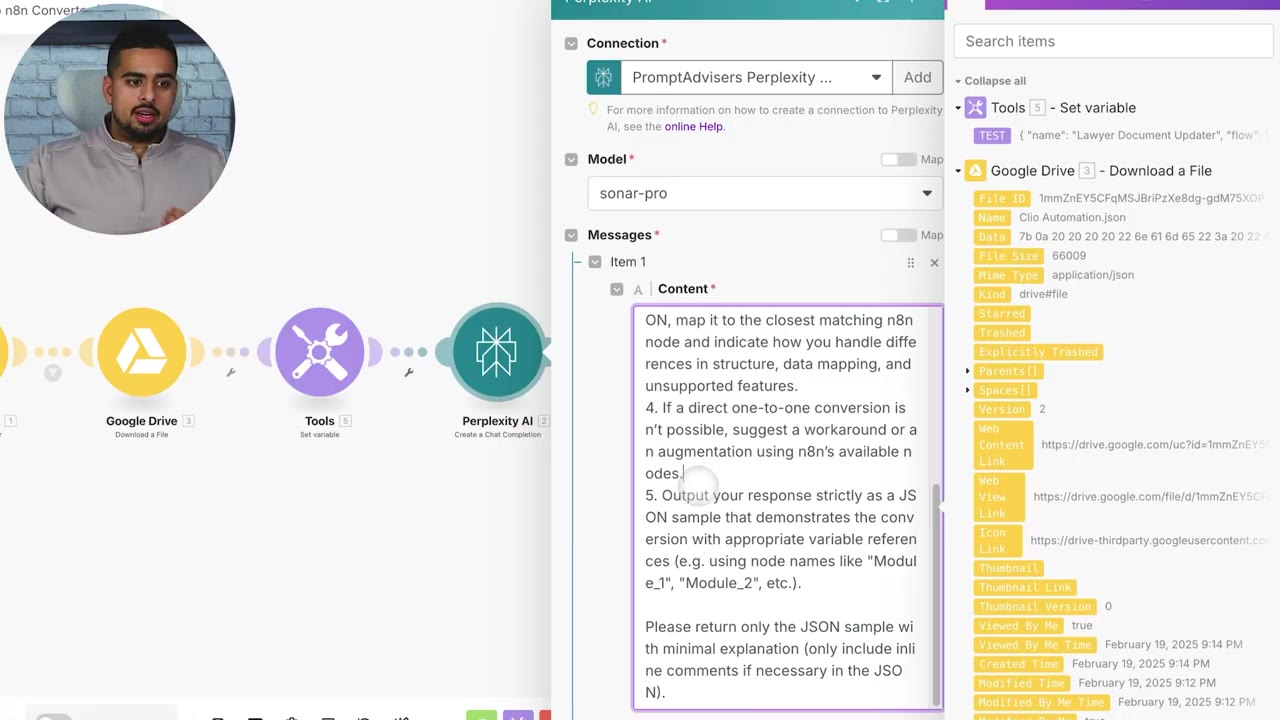The width and height of the screenshot is (1280, 720).
Task: Click the Tools icon in the items list
Action: click(975, 108)
